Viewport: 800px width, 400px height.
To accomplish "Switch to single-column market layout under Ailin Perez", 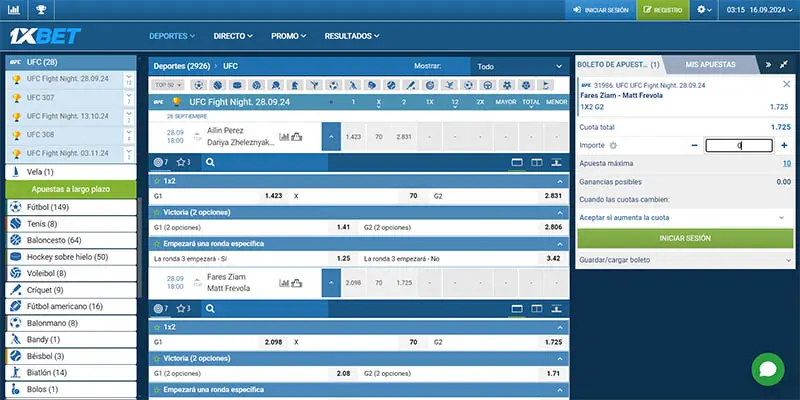I will [x=517, y=163].
